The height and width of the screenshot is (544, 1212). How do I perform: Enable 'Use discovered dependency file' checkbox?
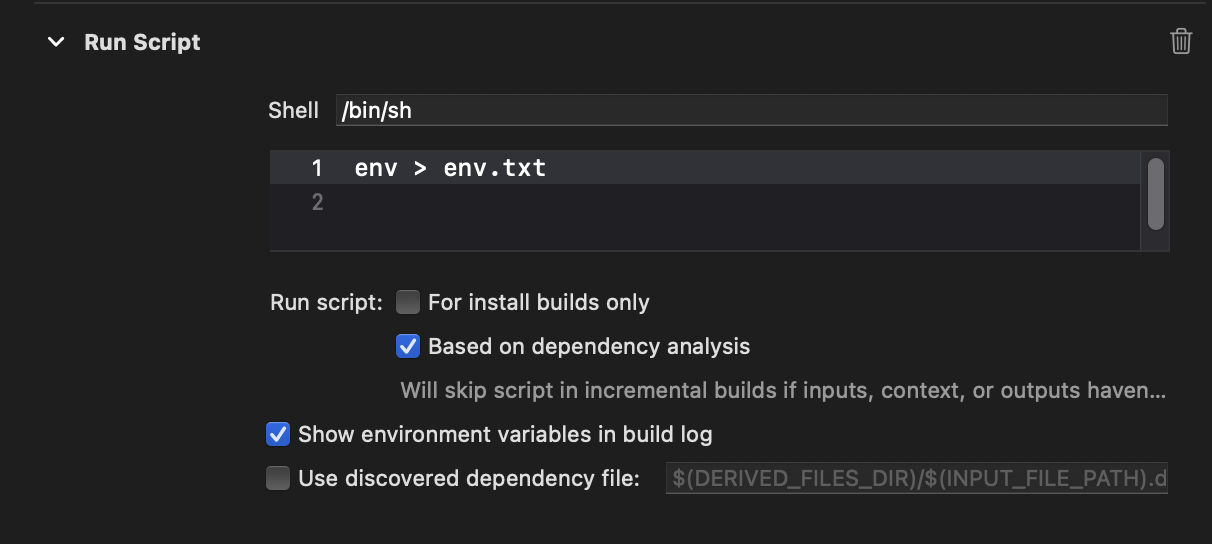278,478
